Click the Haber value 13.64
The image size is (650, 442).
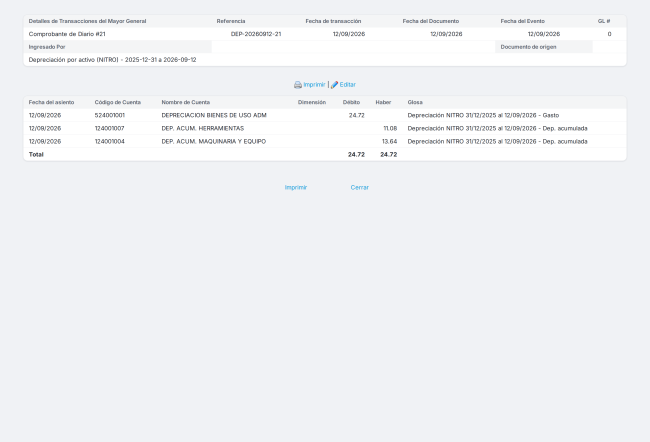(389, 141)
